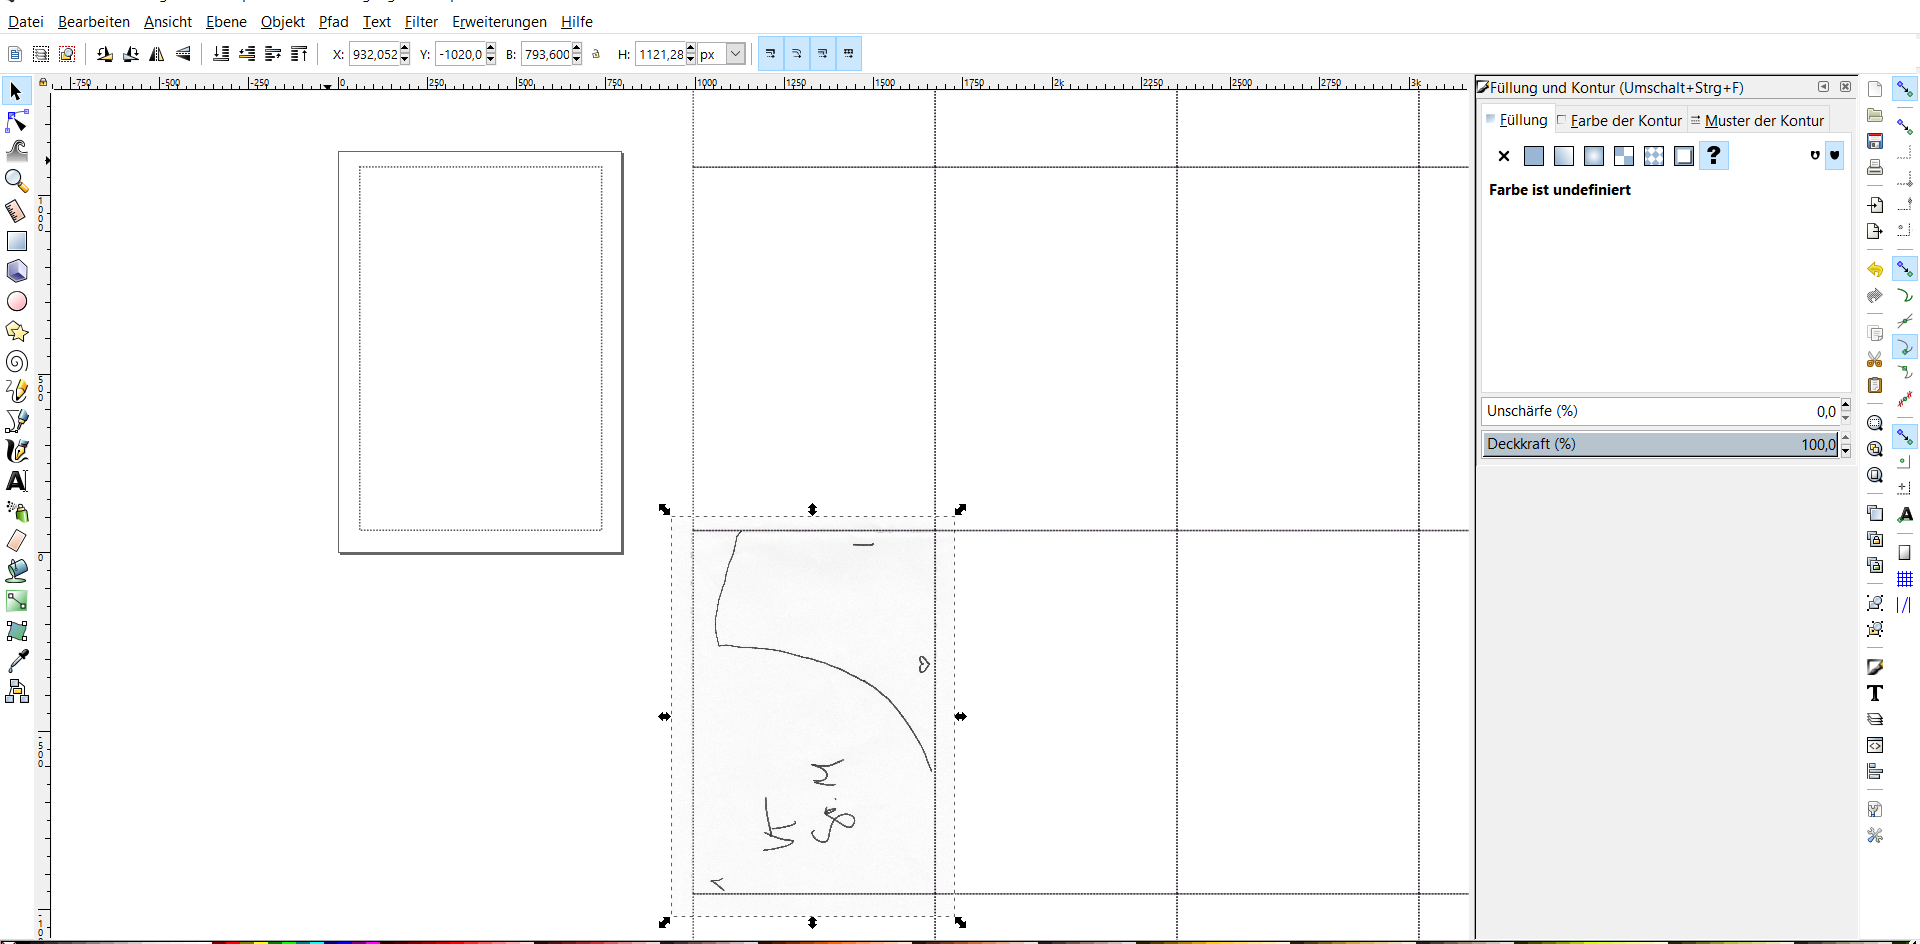Increase the Unschärfe value with up arrow
Screen dimensions: 1920x944
[1846, 405]
